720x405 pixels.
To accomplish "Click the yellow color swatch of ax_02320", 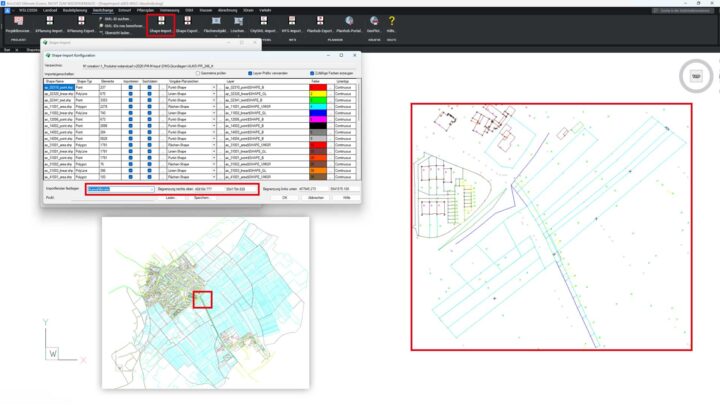I will (318, 94).
